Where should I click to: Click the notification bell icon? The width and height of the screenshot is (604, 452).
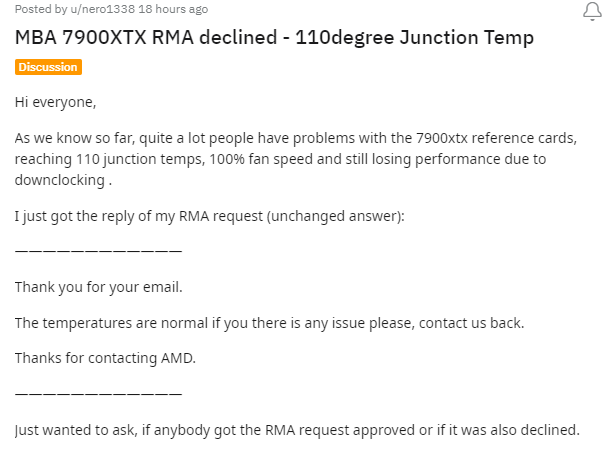tap(592, 11)
